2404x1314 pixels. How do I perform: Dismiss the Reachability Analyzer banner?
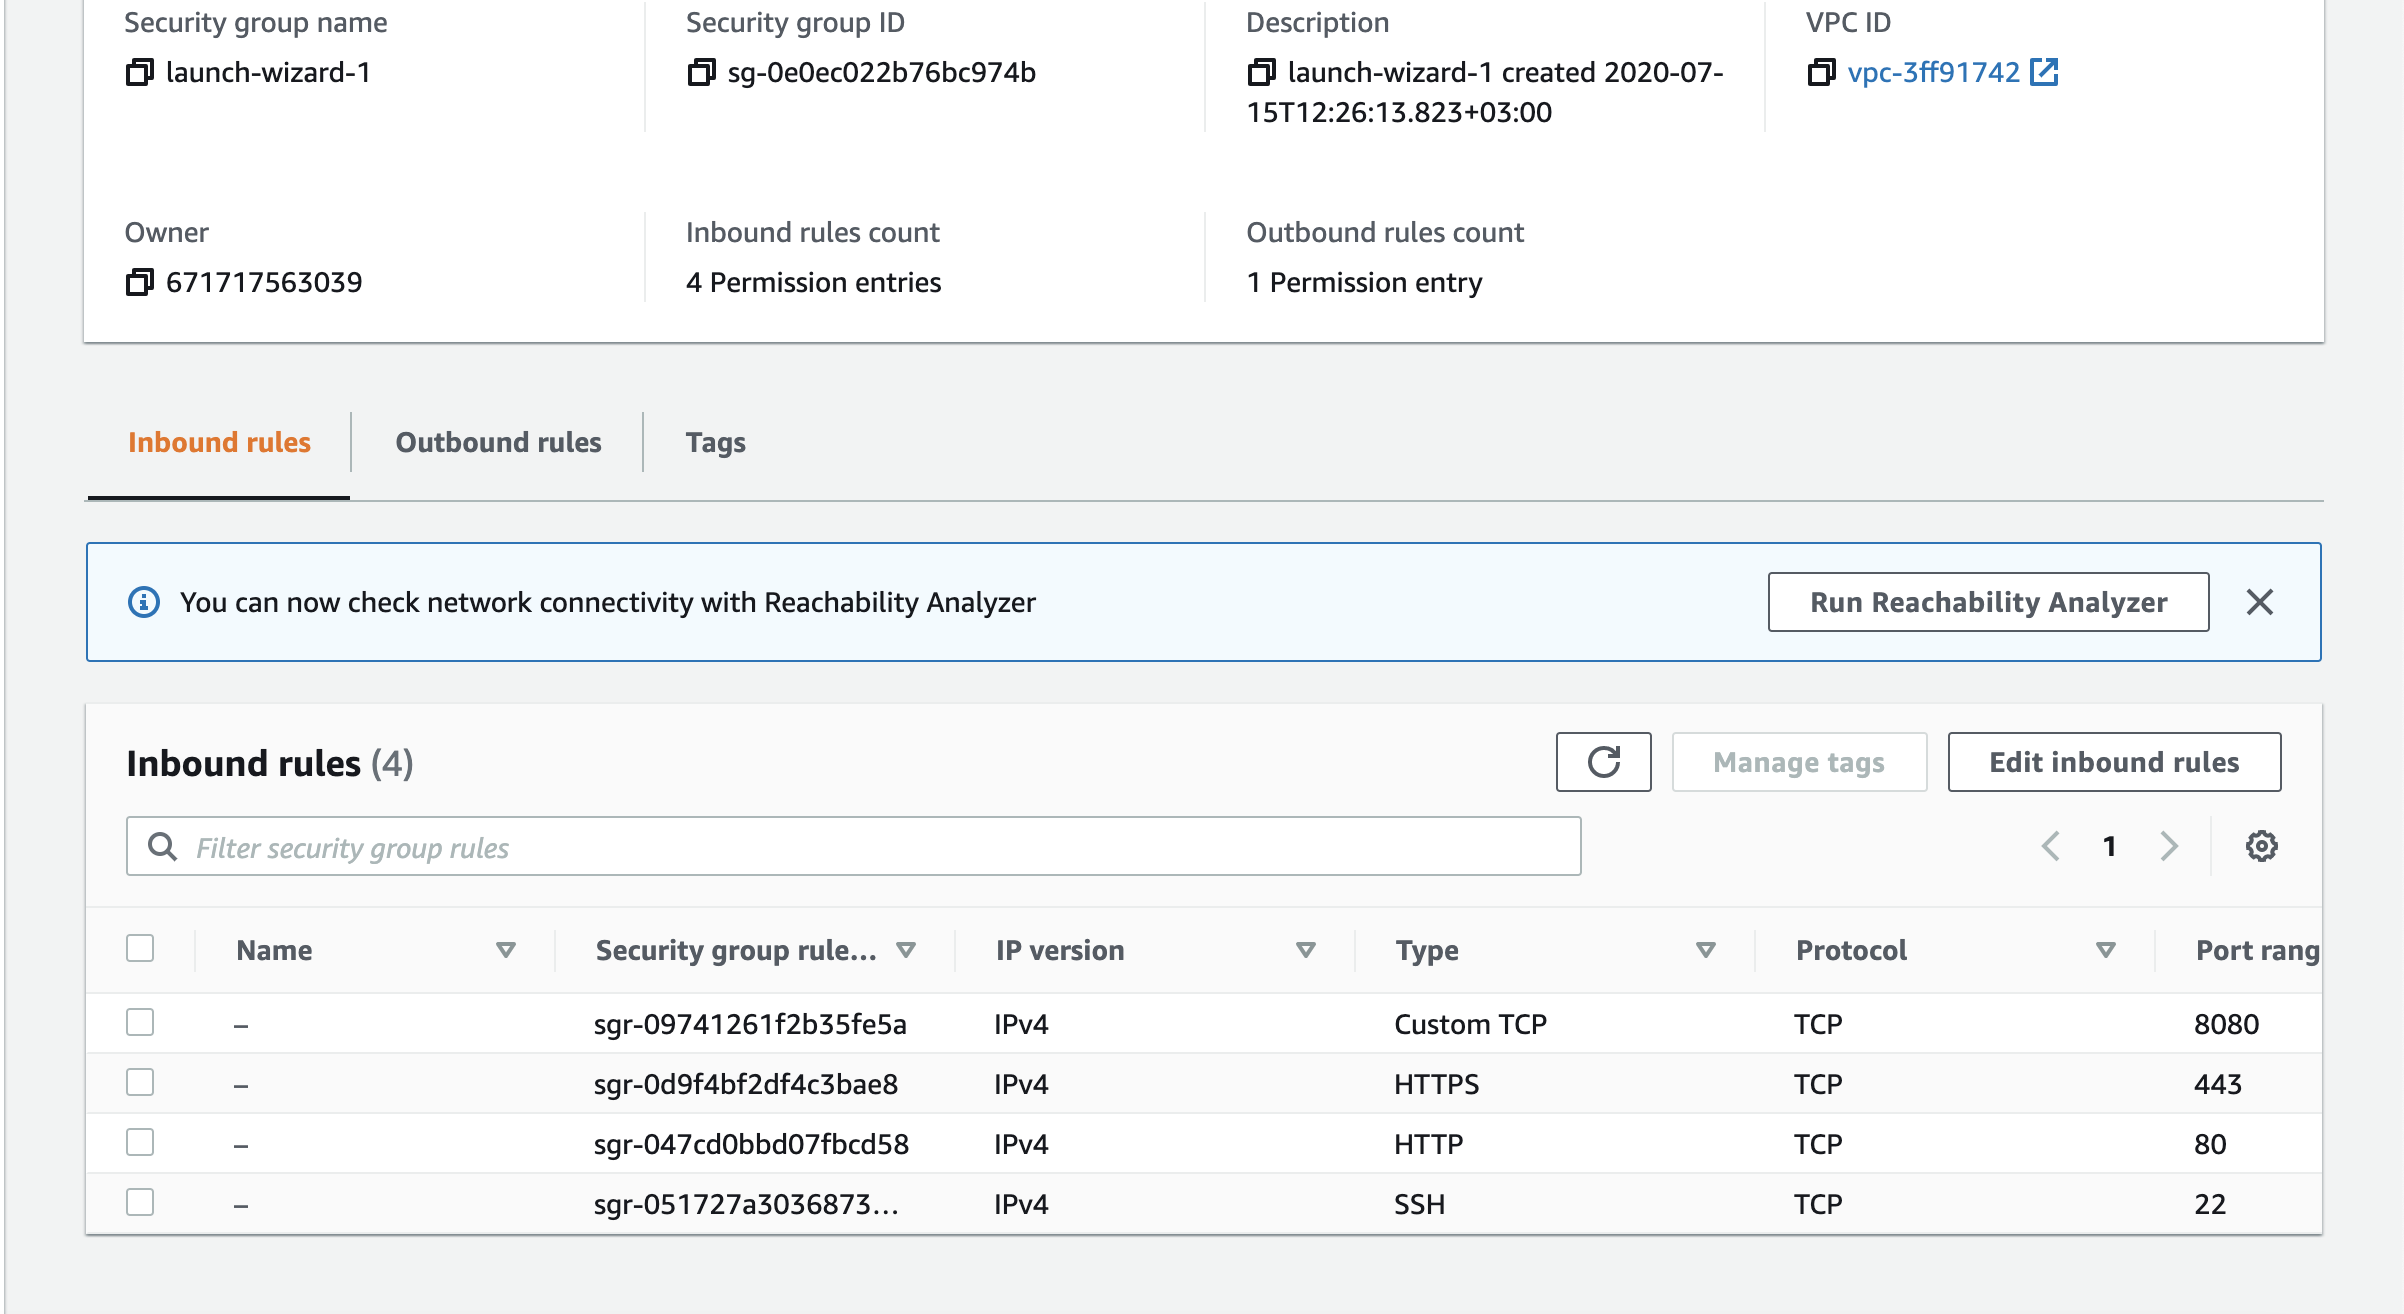point(2260,602)
